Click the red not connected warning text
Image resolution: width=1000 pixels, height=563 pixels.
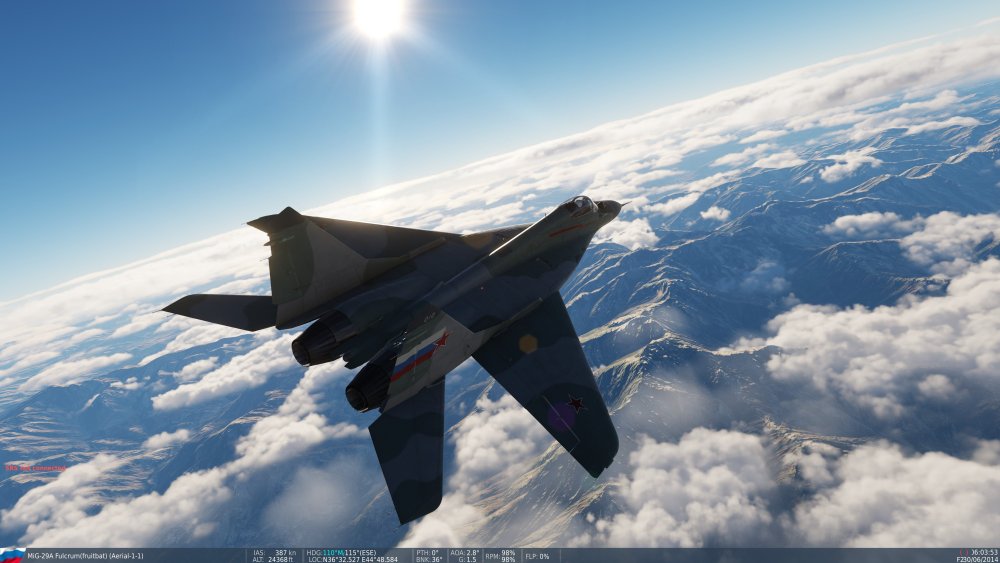[x=35, y=467]
